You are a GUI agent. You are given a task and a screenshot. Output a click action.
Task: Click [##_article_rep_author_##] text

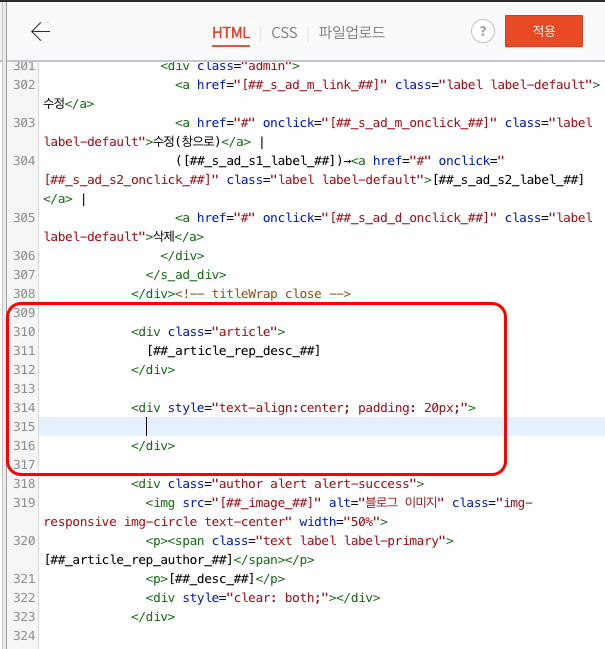(x=138, y=560)
